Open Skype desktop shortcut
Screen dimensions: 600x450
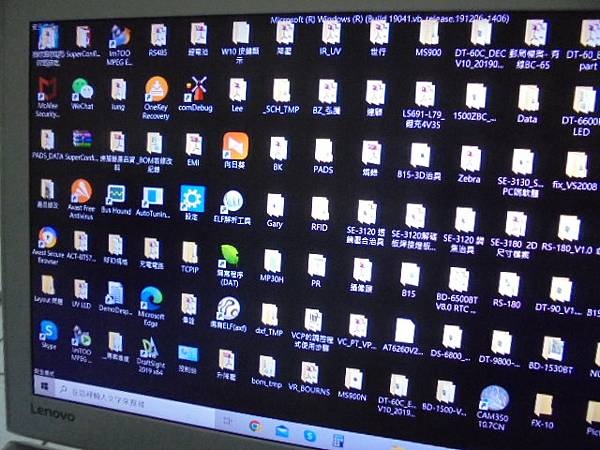click(x=49, y=334)
